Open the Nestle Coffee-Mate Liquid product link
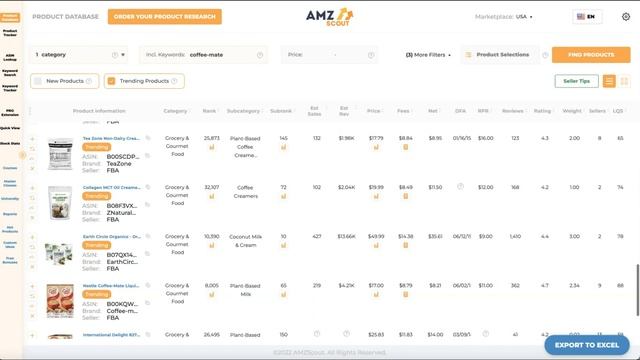640x360 pixels. pyautogui.click(x=111, y=286)
